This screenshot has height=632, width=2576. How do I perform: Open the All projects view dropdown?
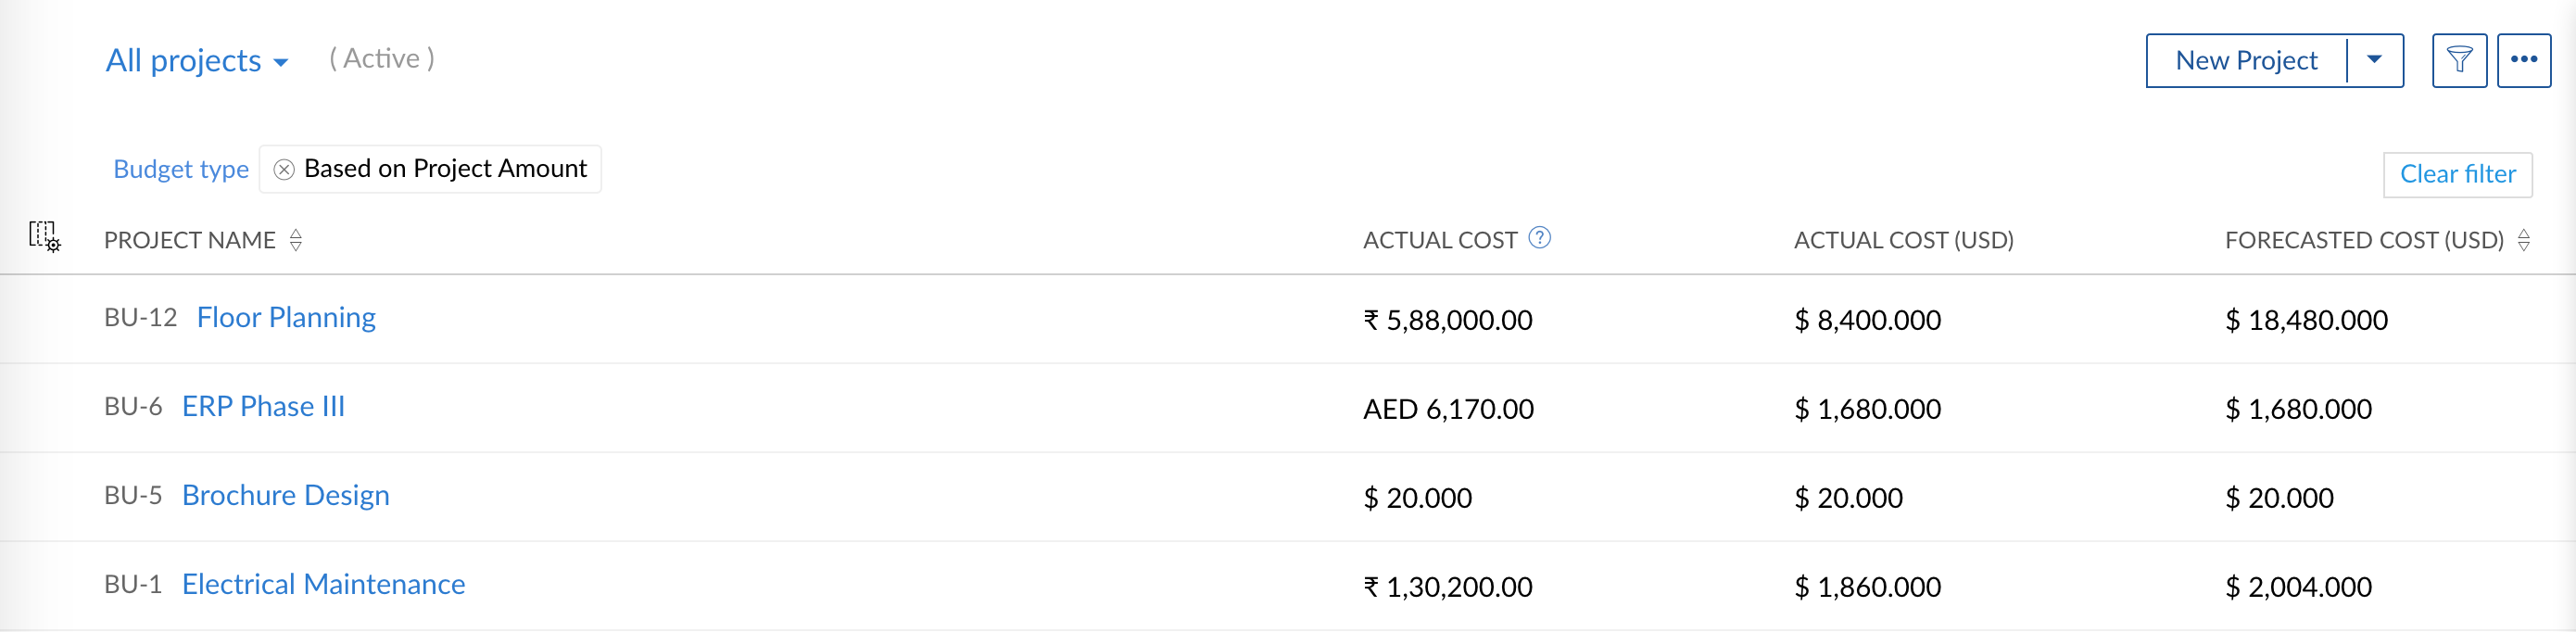[197, 61]
